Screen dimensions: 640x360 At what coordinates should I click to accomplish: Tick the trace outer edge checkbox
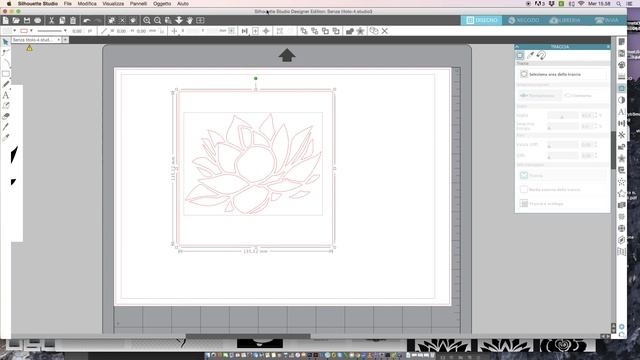(524, 189)
